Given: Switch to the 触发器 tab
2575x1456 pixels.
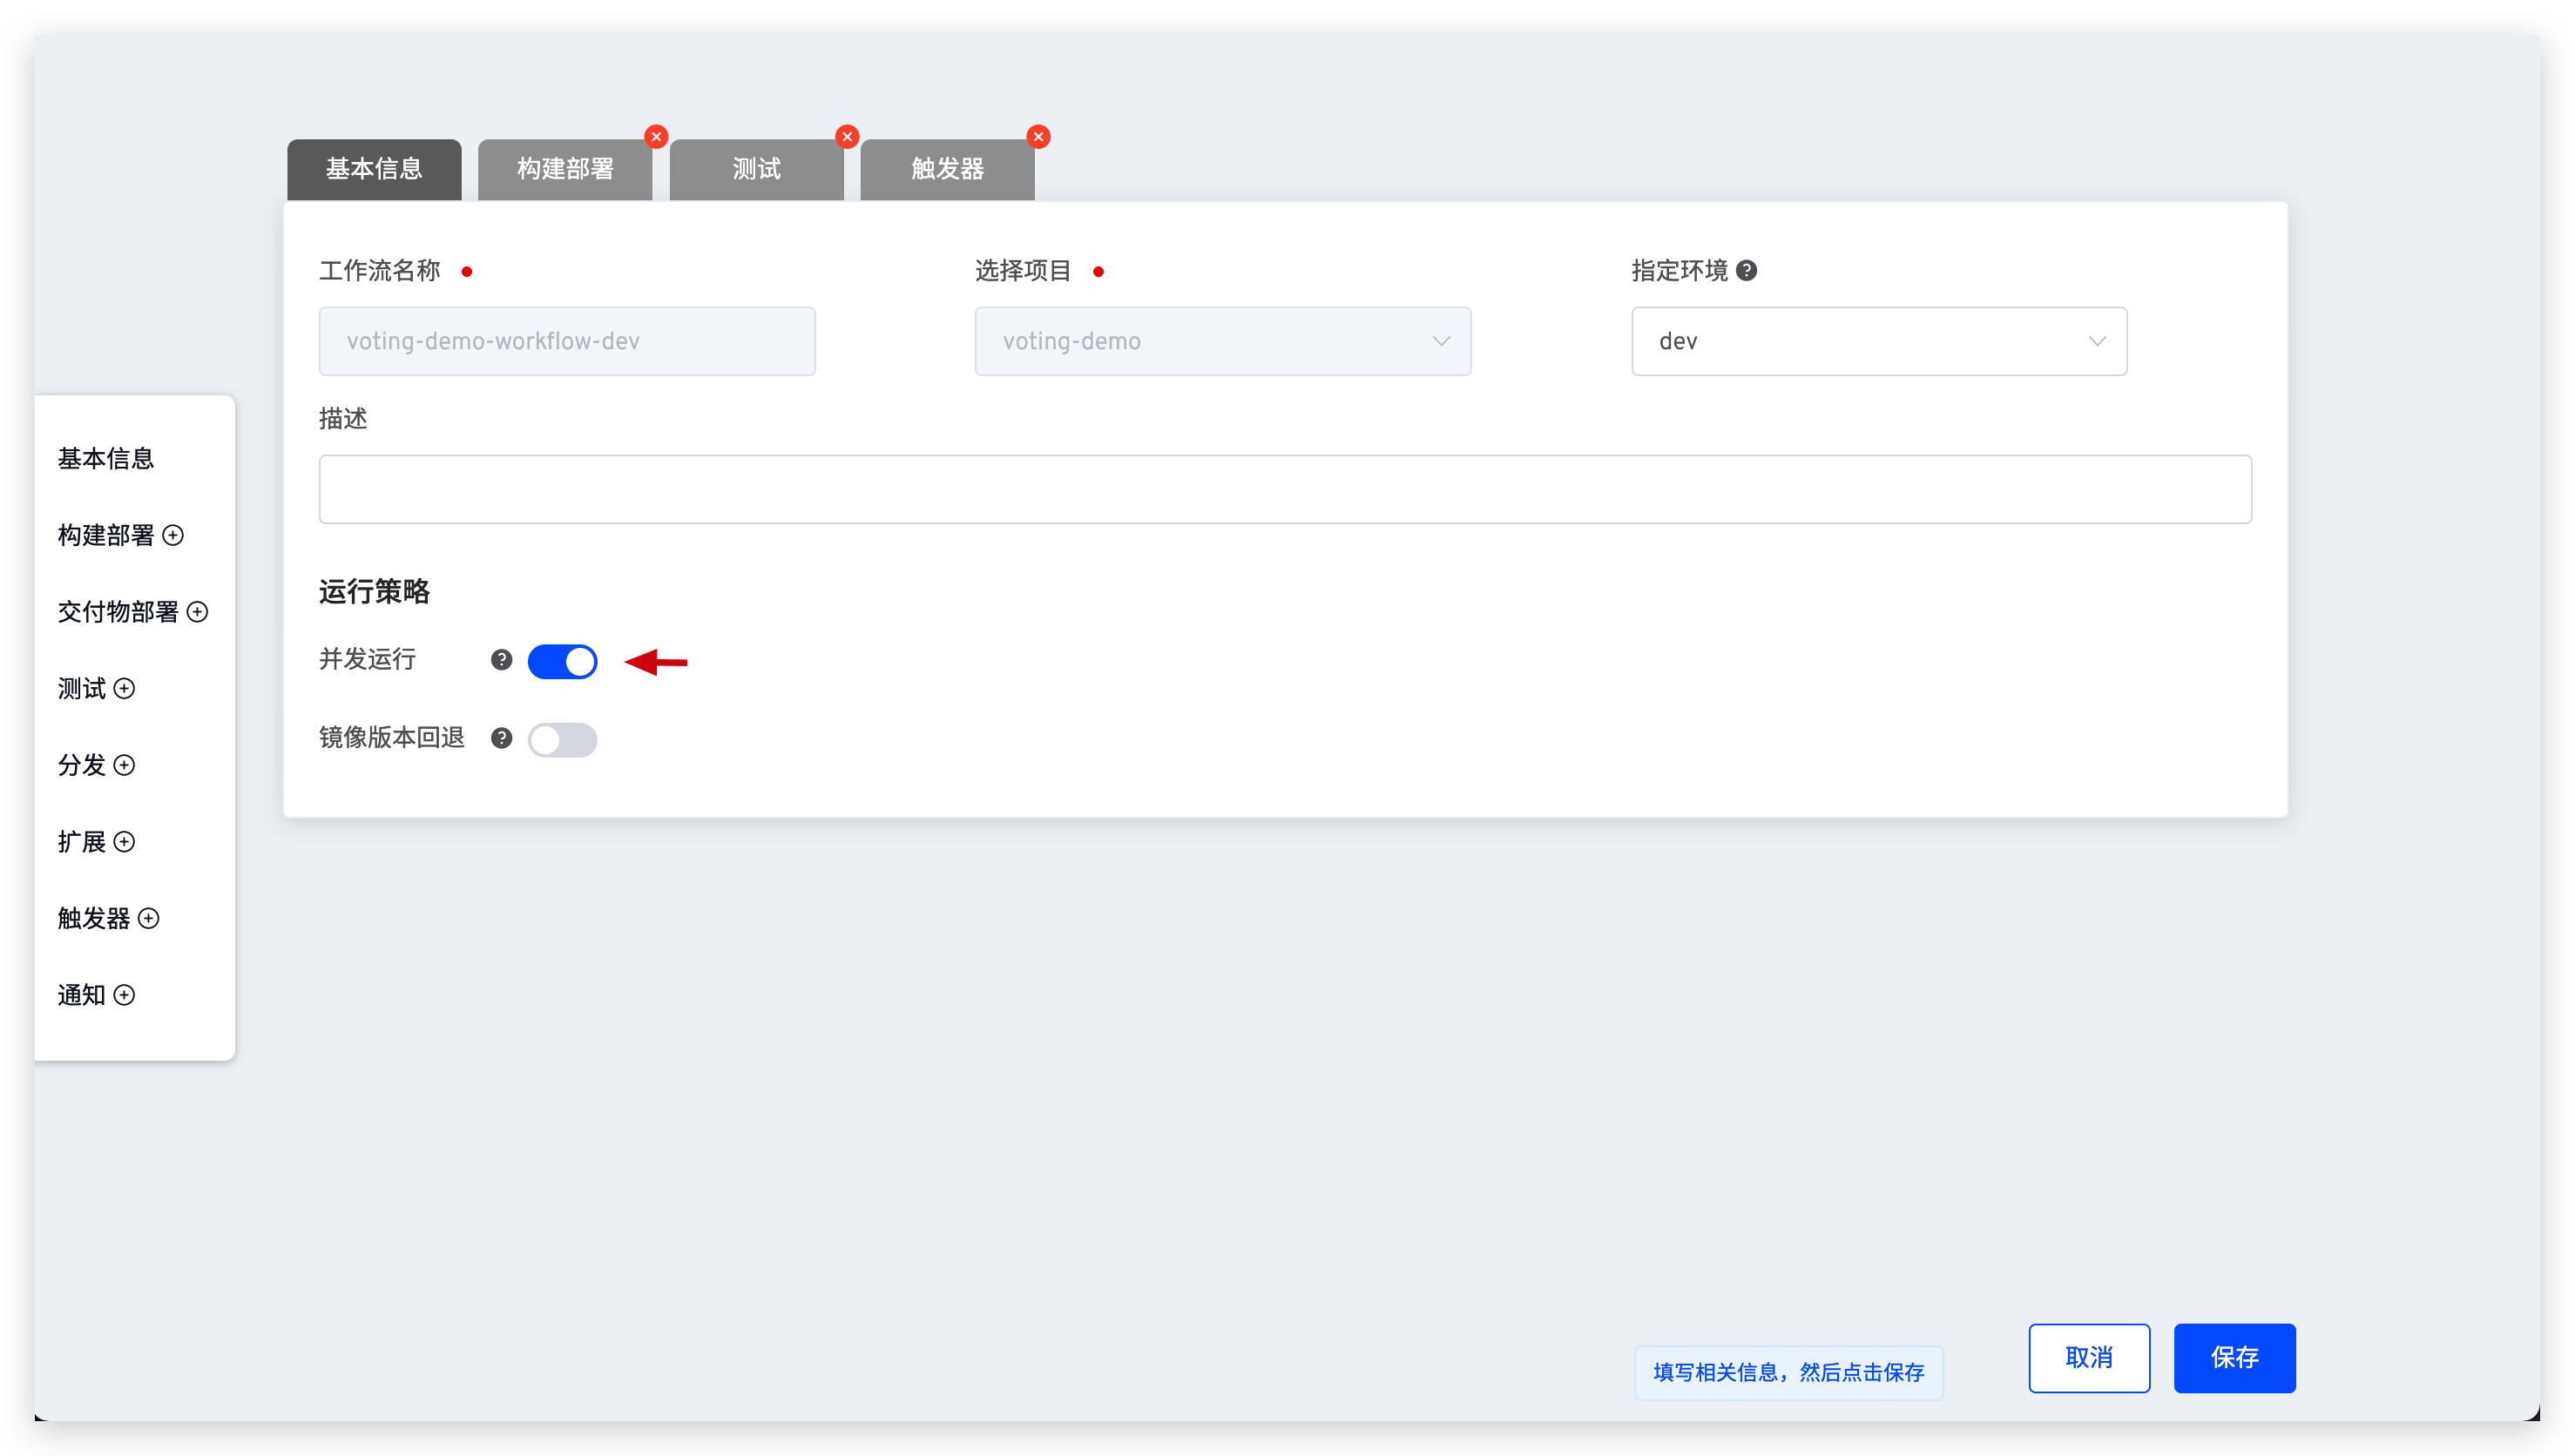Looking at the screenshot, I should tap(947, 169).
